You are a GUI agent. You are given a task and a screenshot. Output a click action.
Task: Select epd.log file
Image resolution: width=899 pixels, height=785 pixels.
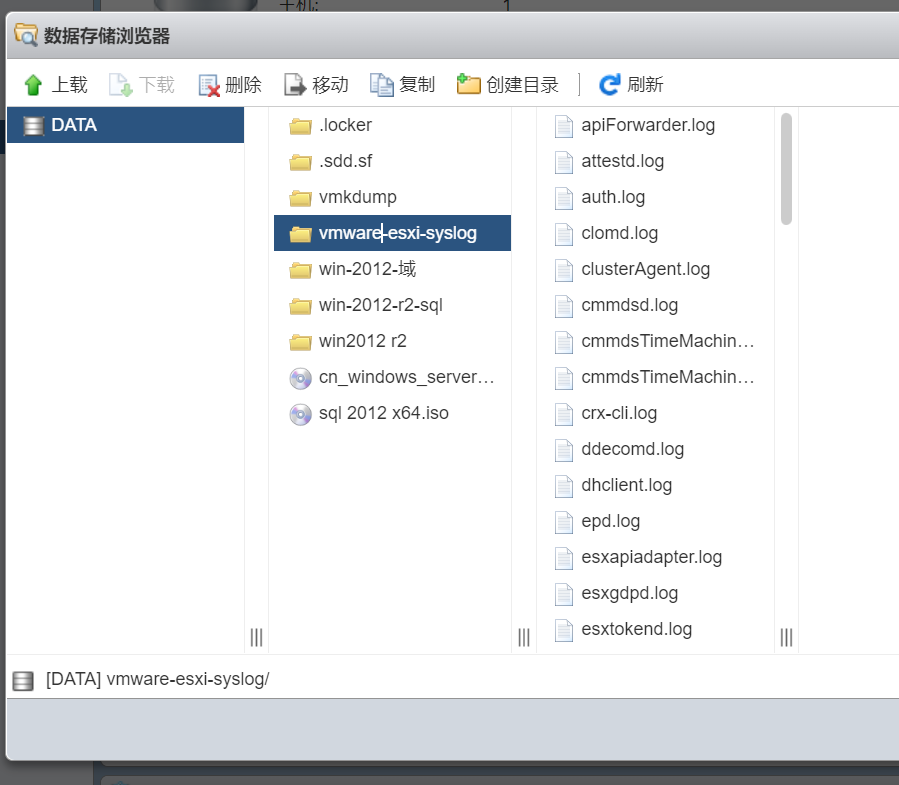pyautogui.click(x=656, y=521)
